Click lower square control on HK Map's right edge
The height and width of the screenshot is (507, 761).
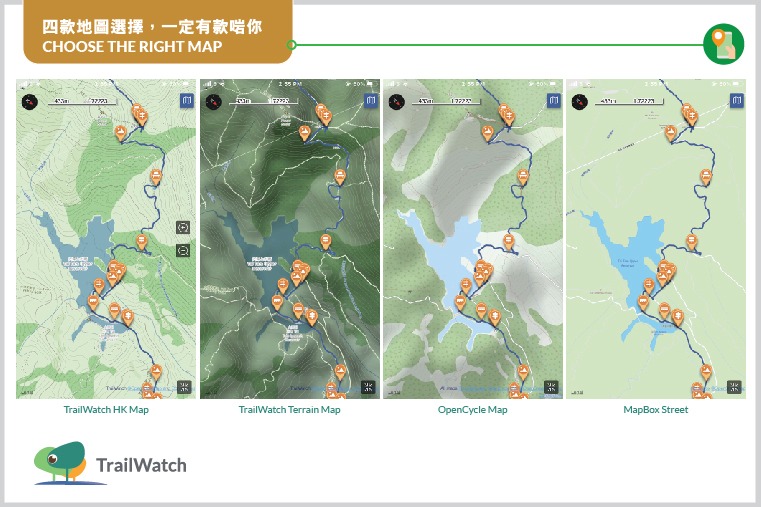[x=183, y=250]
